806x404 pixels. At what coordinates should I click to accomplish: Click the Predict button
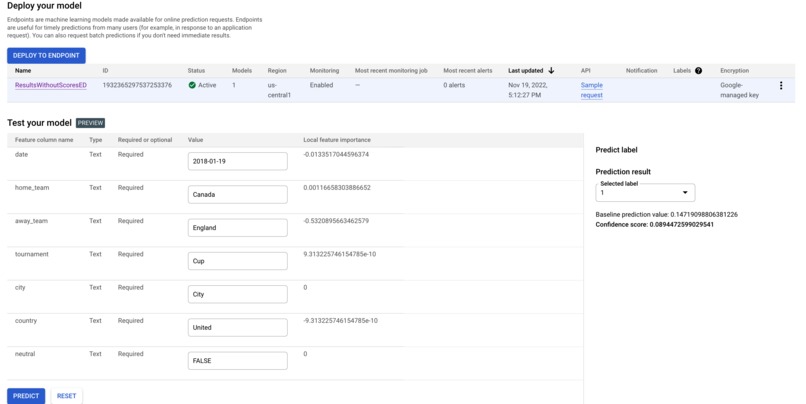click(26, 396)
